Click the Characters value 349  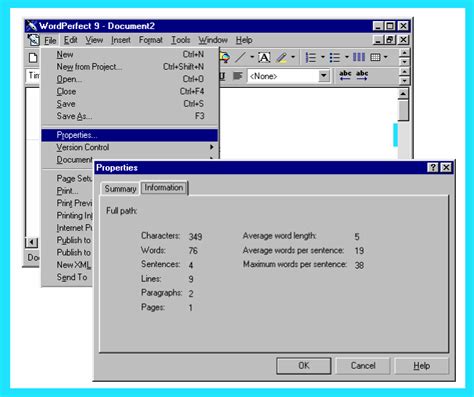[x=195, y=237]
